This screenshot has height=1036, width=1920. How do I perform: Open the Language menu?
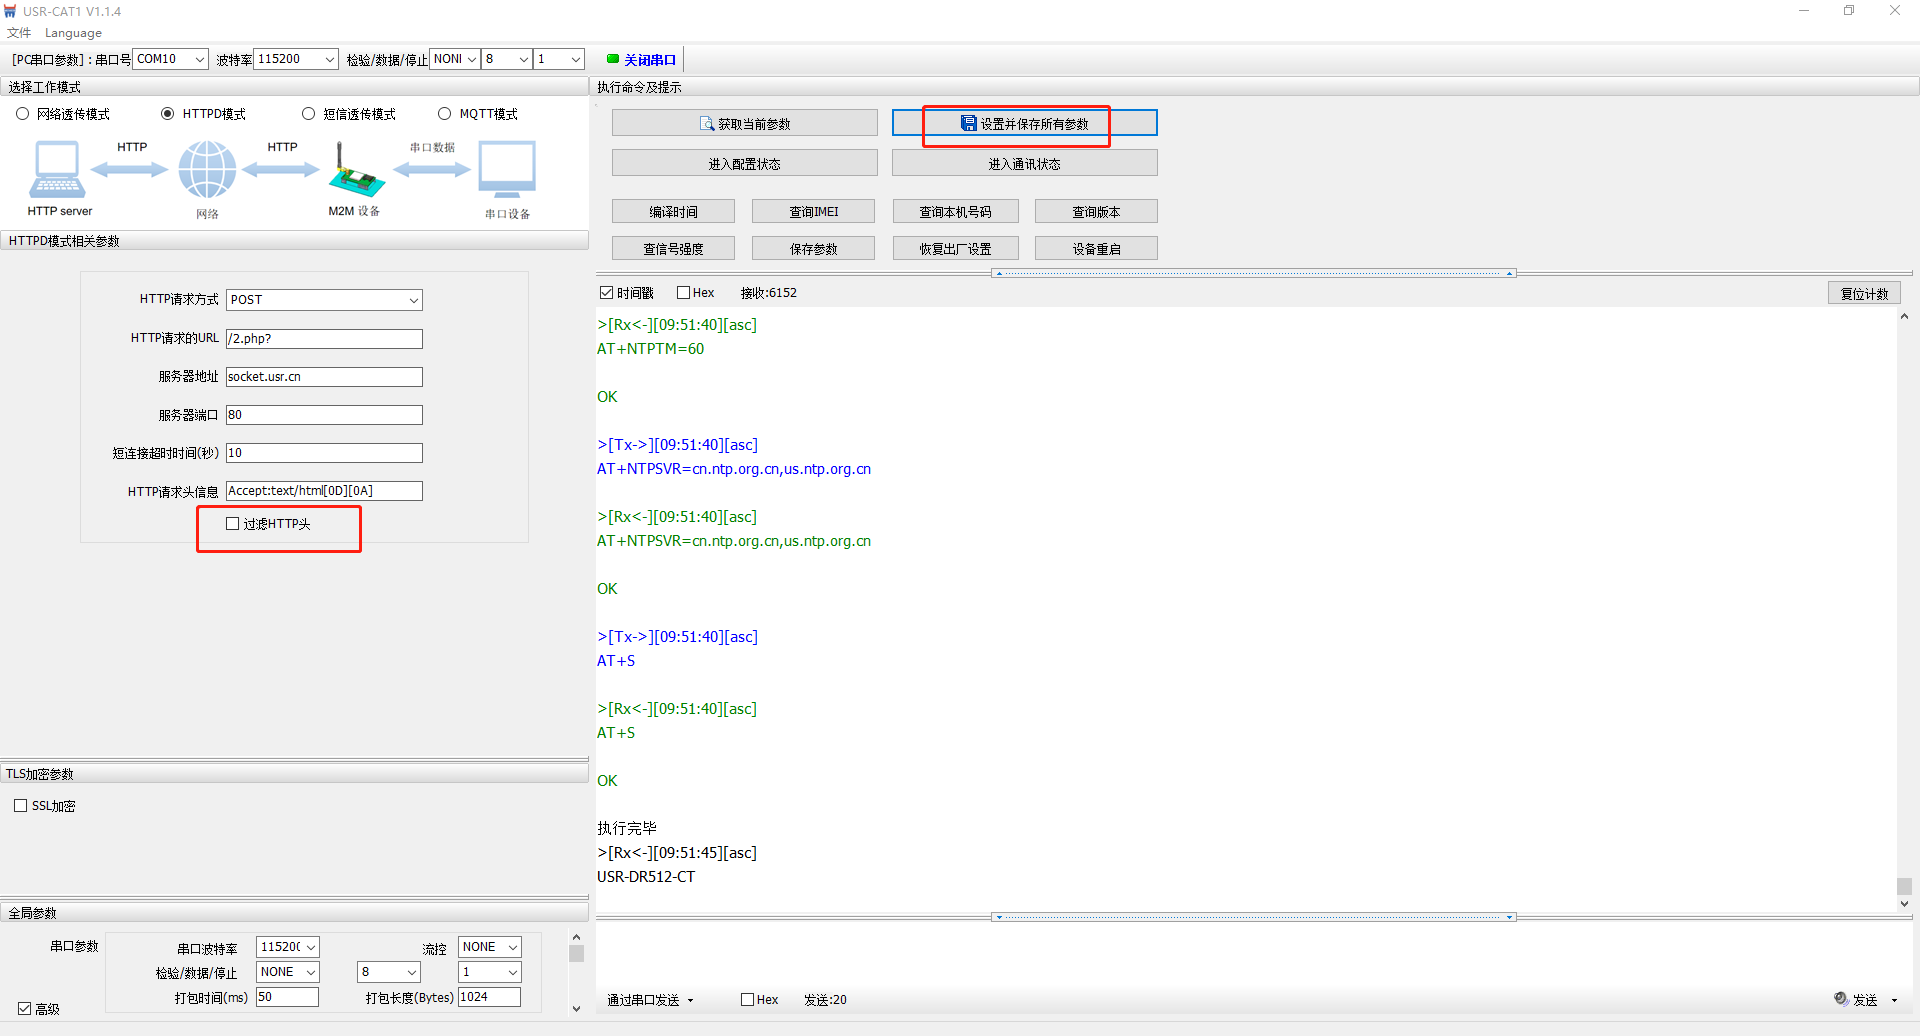tap(73, 33)
